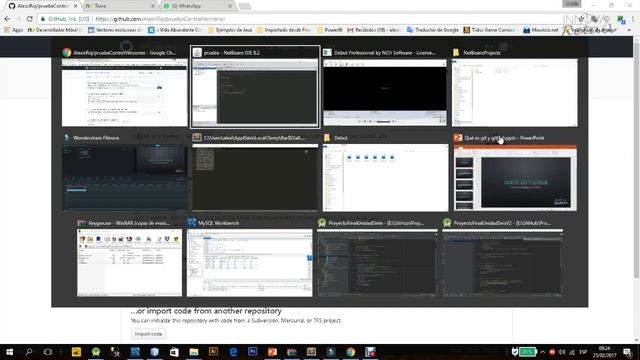
Task: Open taskbar clock and date
Action: [604, 352]
